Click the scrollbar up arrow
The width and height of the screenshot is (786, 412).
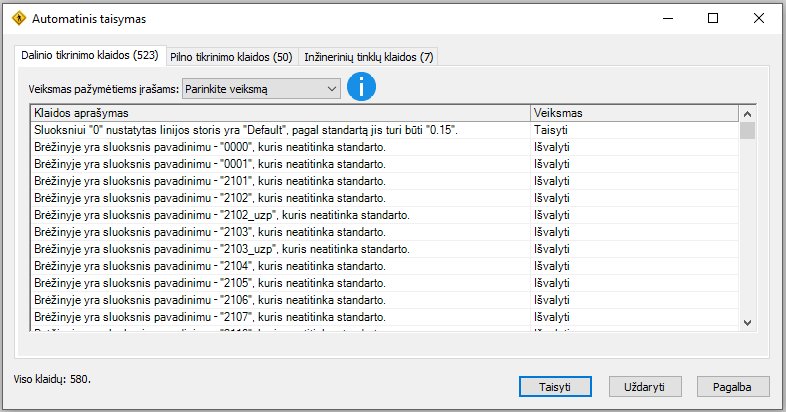coord(747,114)
